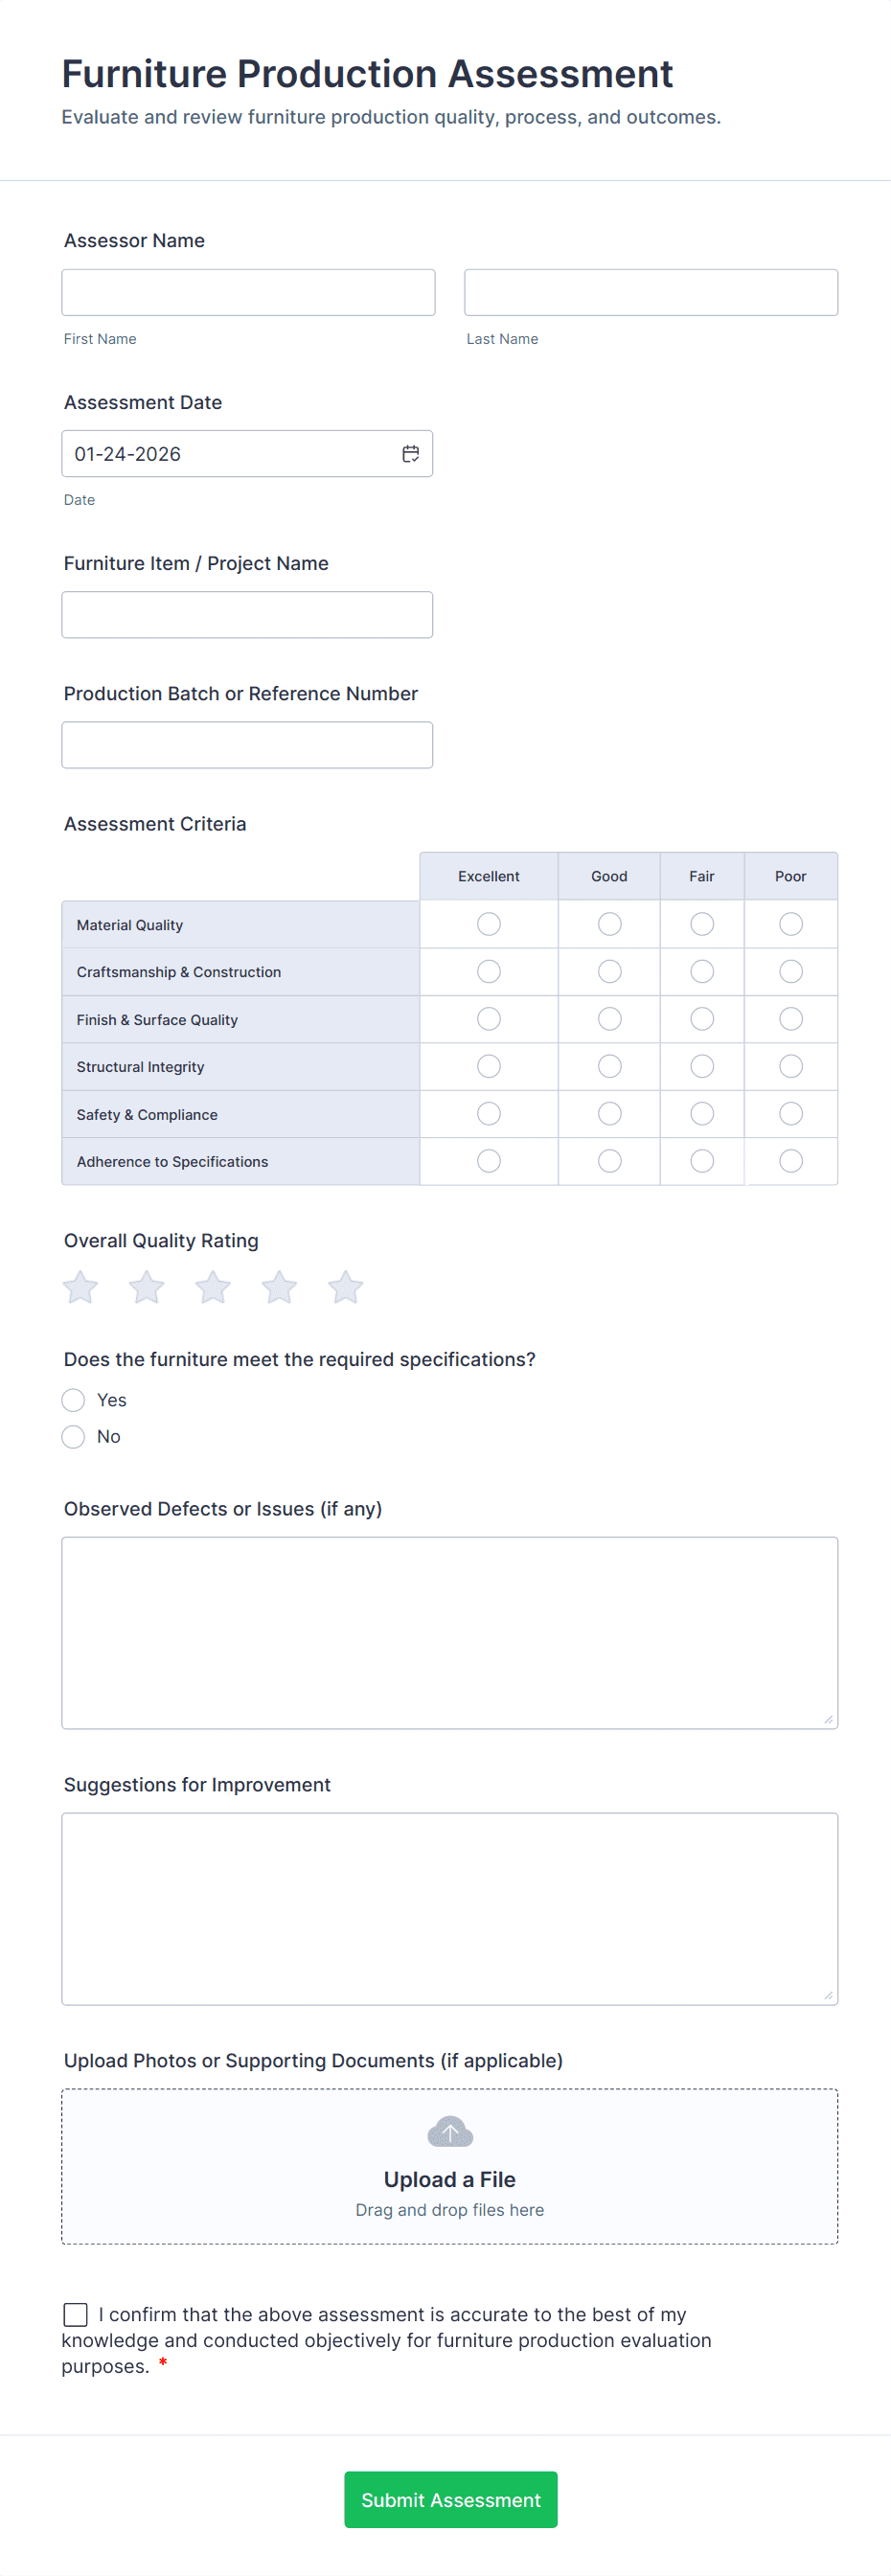Click the Submit Assessment button
This screenshot has width=891, height=2576.
[450, 2499]
